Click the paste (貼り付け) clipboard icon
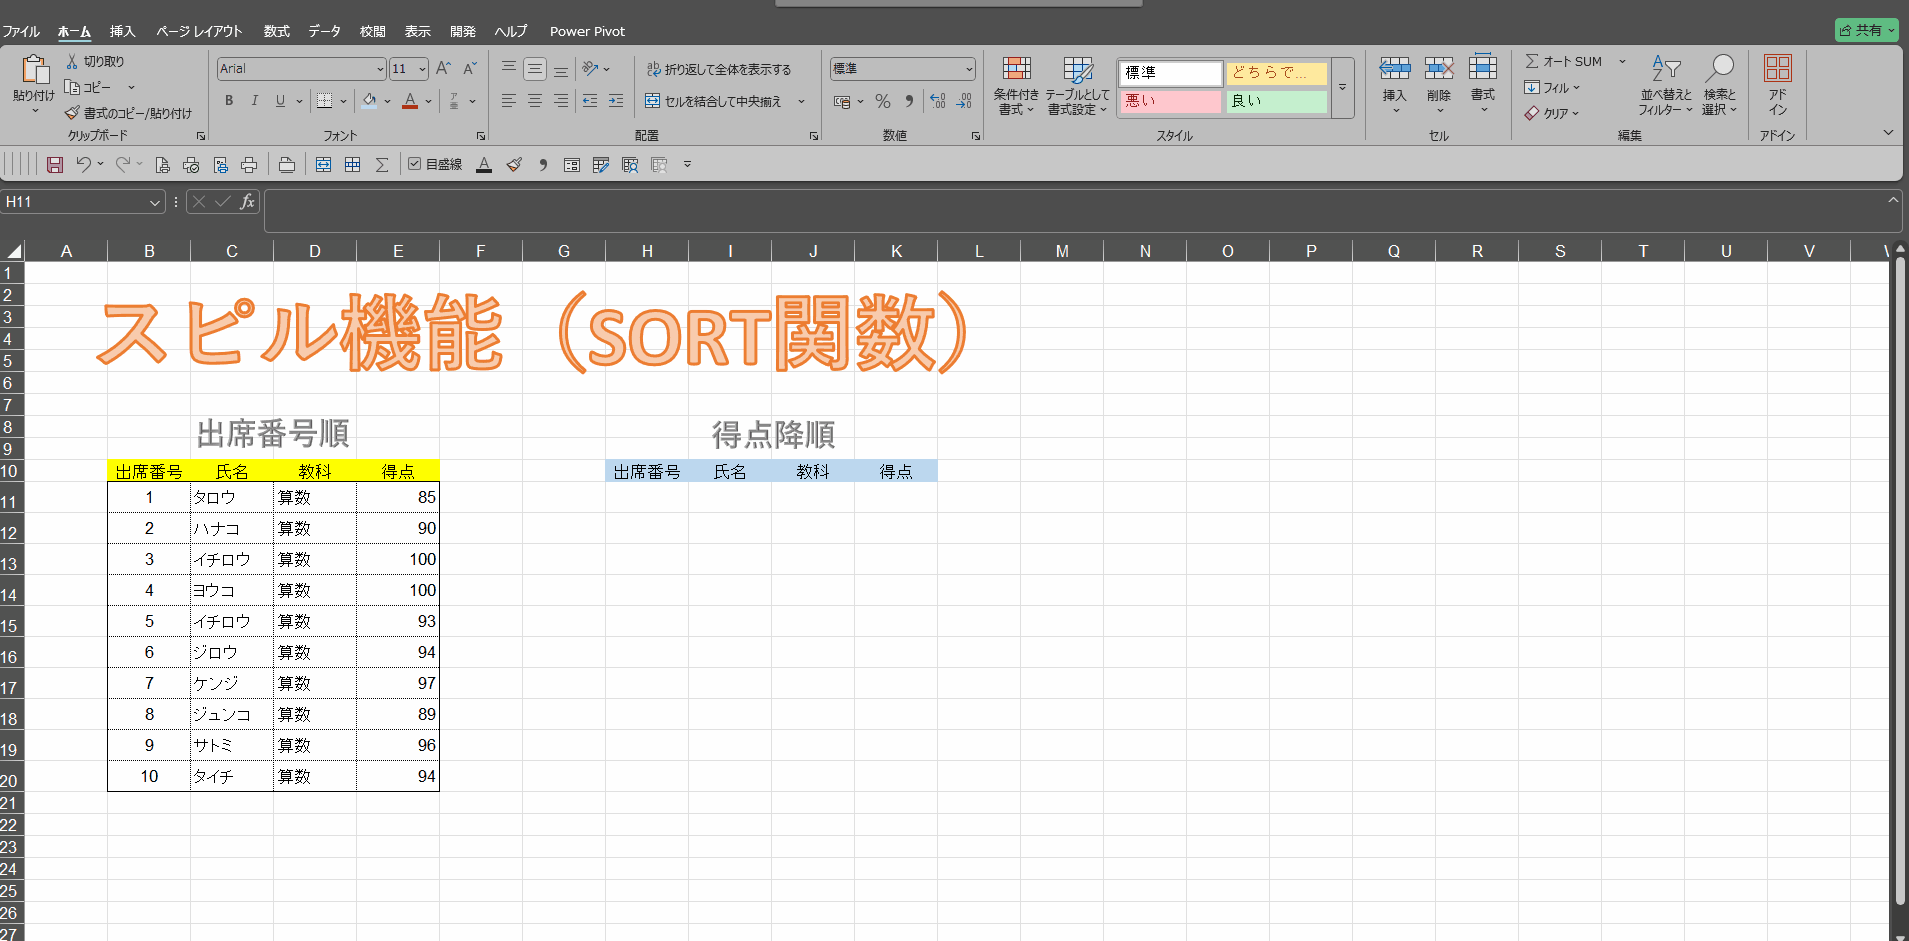Image resolution: width=1909 pixels, height=941 pixels. (x=34, y=70)
